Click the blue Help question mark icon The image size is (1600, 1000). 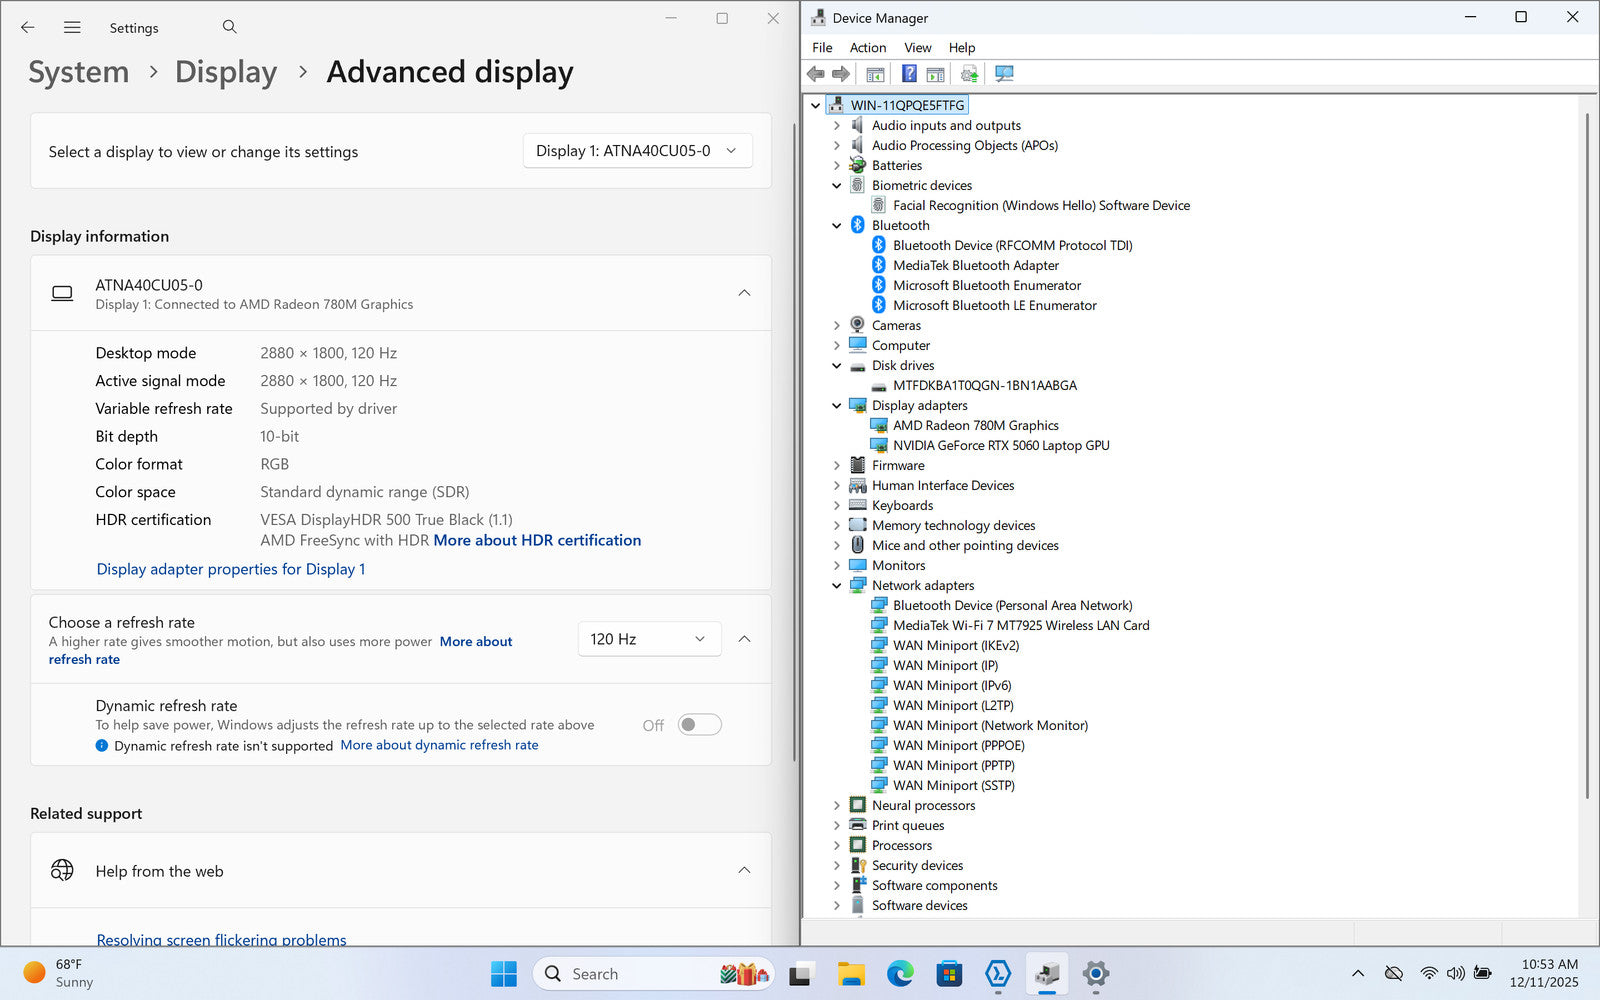pos(908,74)
